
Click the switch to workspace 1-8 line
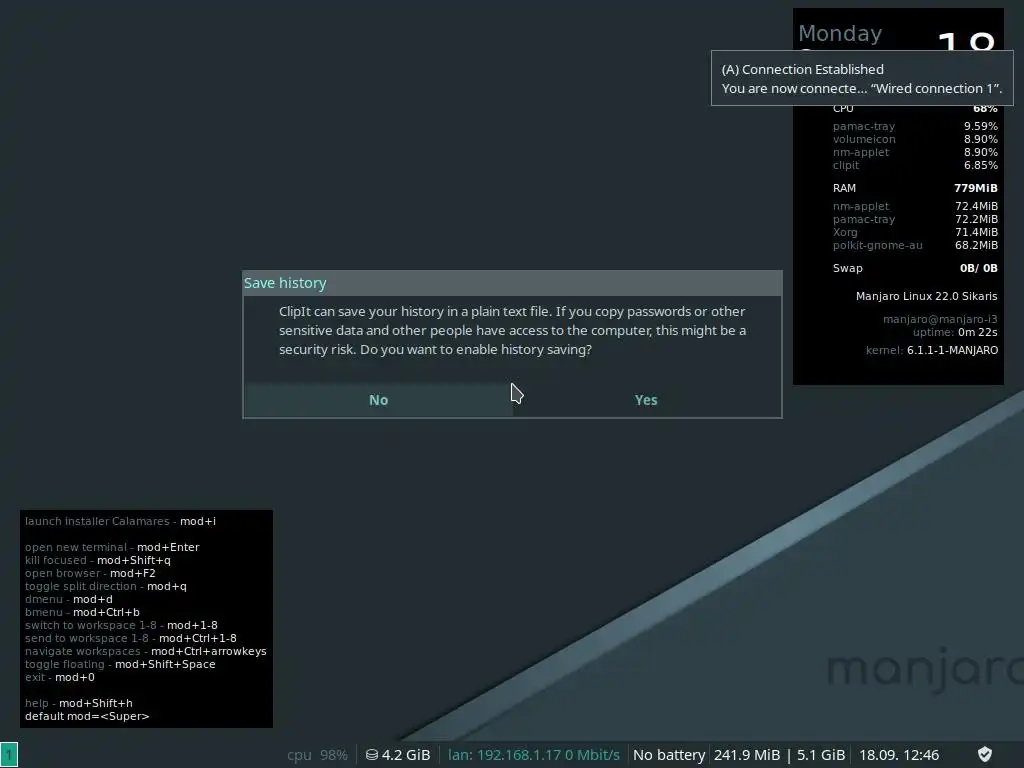click(x=121, y=626)
